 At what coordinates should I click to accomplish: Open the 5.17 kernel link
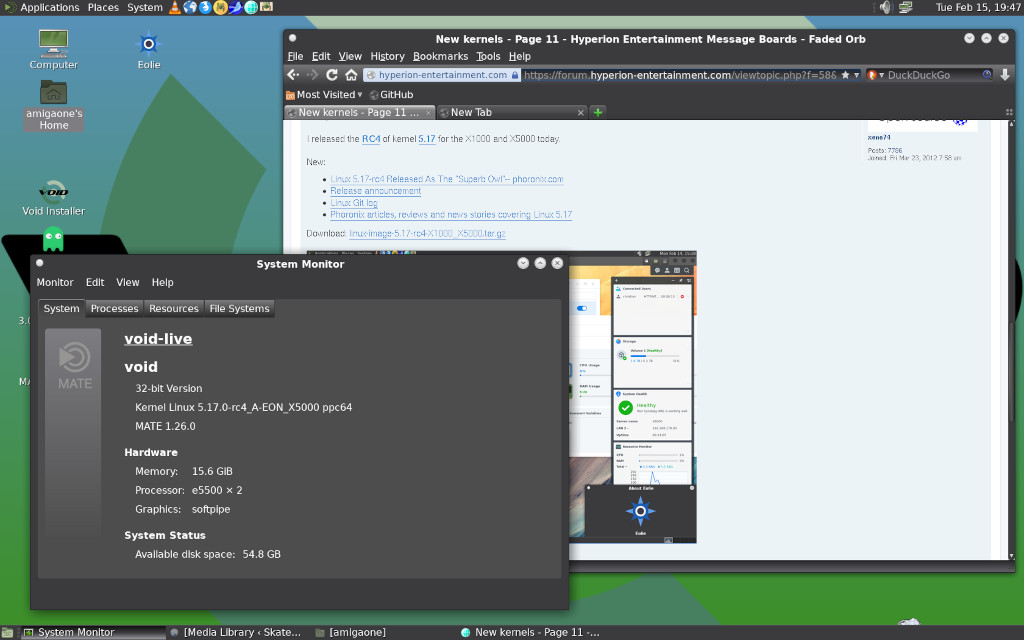coord(426,138)
